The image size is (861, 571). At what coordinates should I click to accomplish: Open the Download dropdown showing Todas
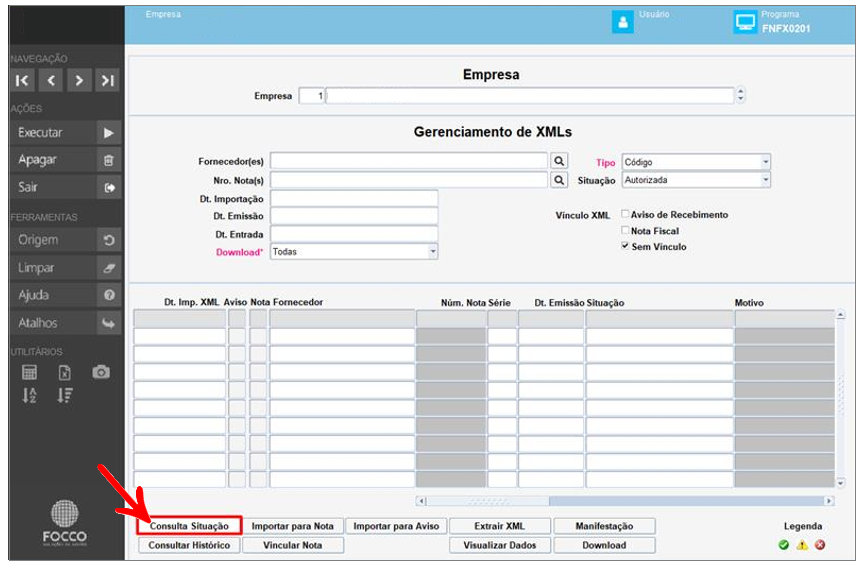354,251
